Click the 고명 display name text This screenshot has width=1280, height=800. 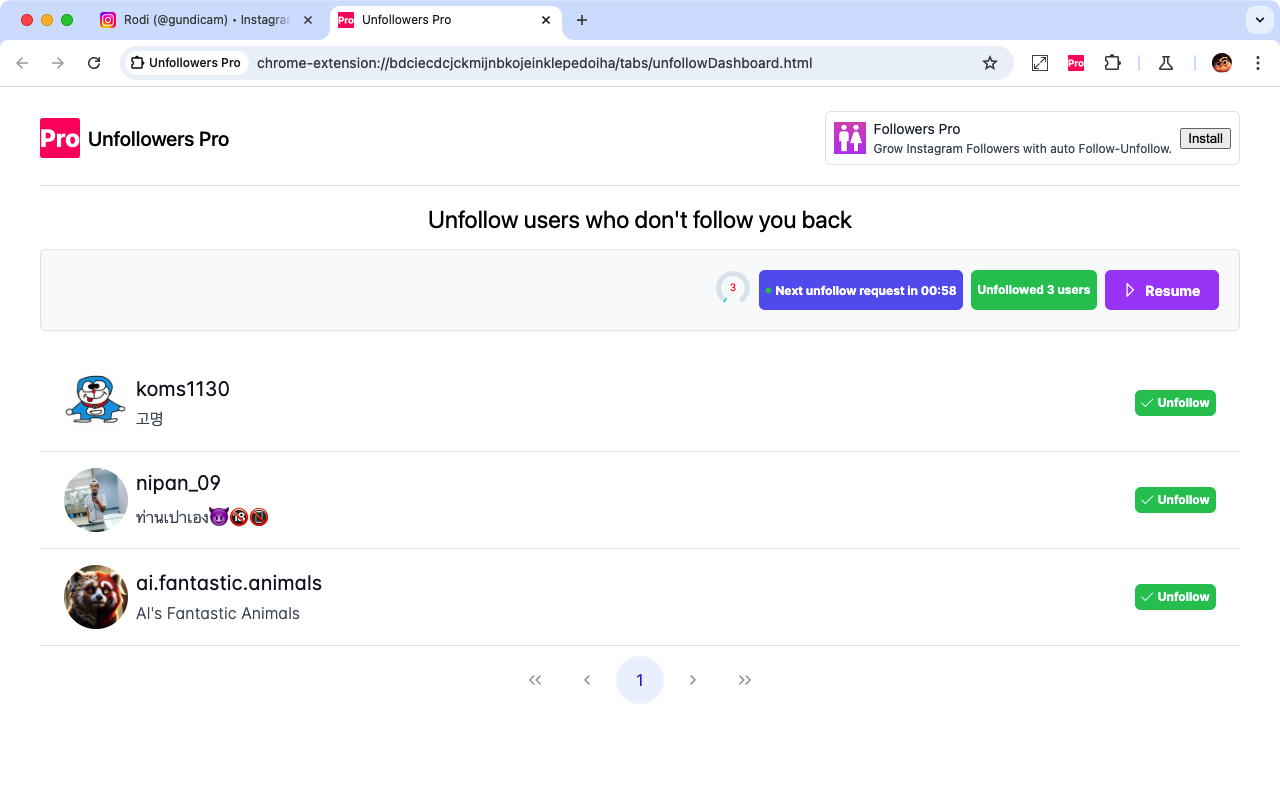150,418
